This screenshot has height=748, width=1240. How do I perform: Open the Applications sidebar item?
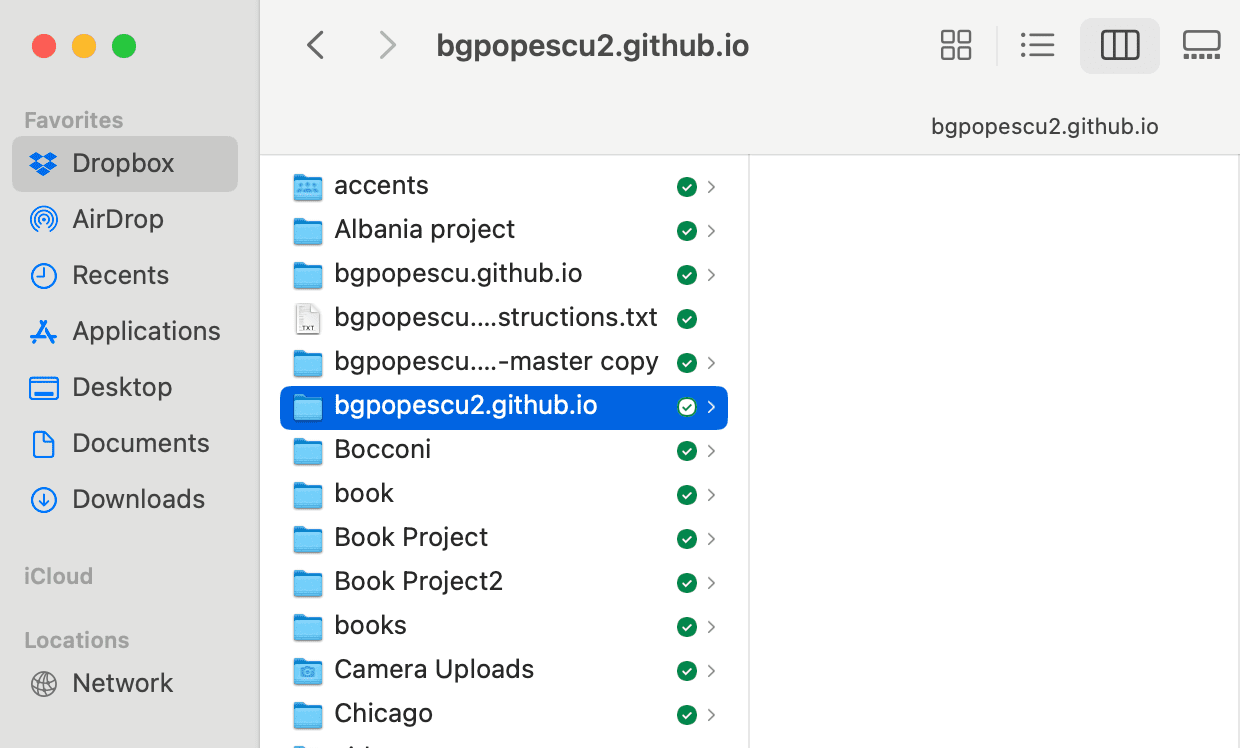click(146, 331)
